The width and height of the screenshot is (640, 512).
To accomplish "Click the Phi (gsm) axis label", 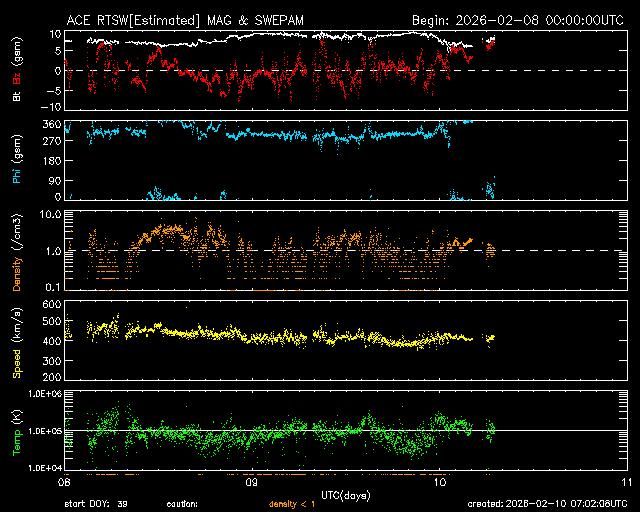I will tap(17, 161).
